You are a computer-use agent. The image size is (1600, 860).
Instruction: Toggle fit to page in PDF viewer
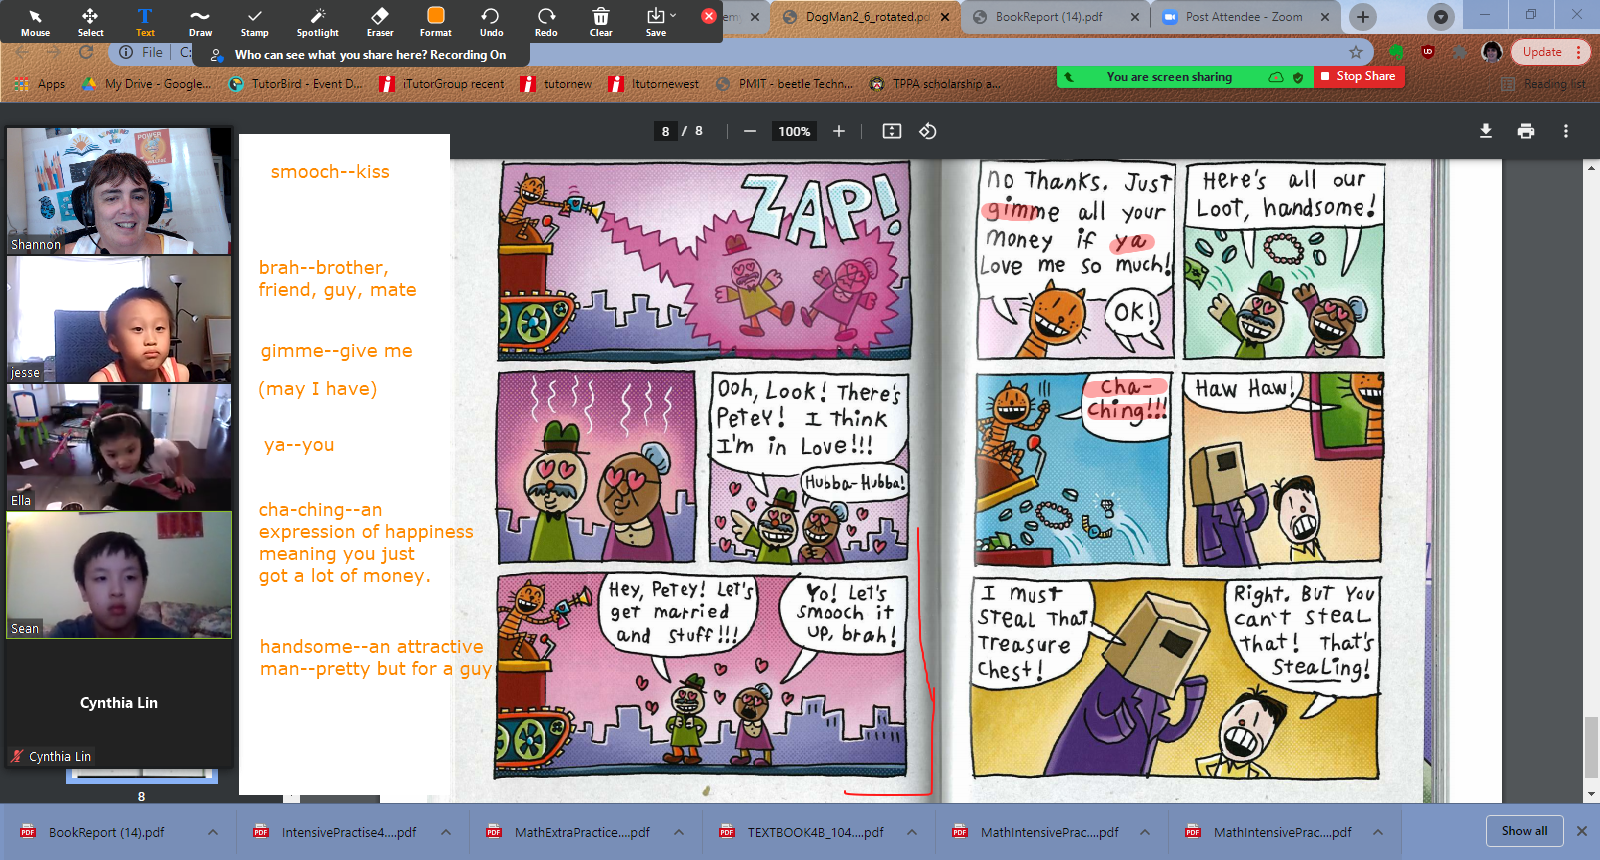(892, 131)
